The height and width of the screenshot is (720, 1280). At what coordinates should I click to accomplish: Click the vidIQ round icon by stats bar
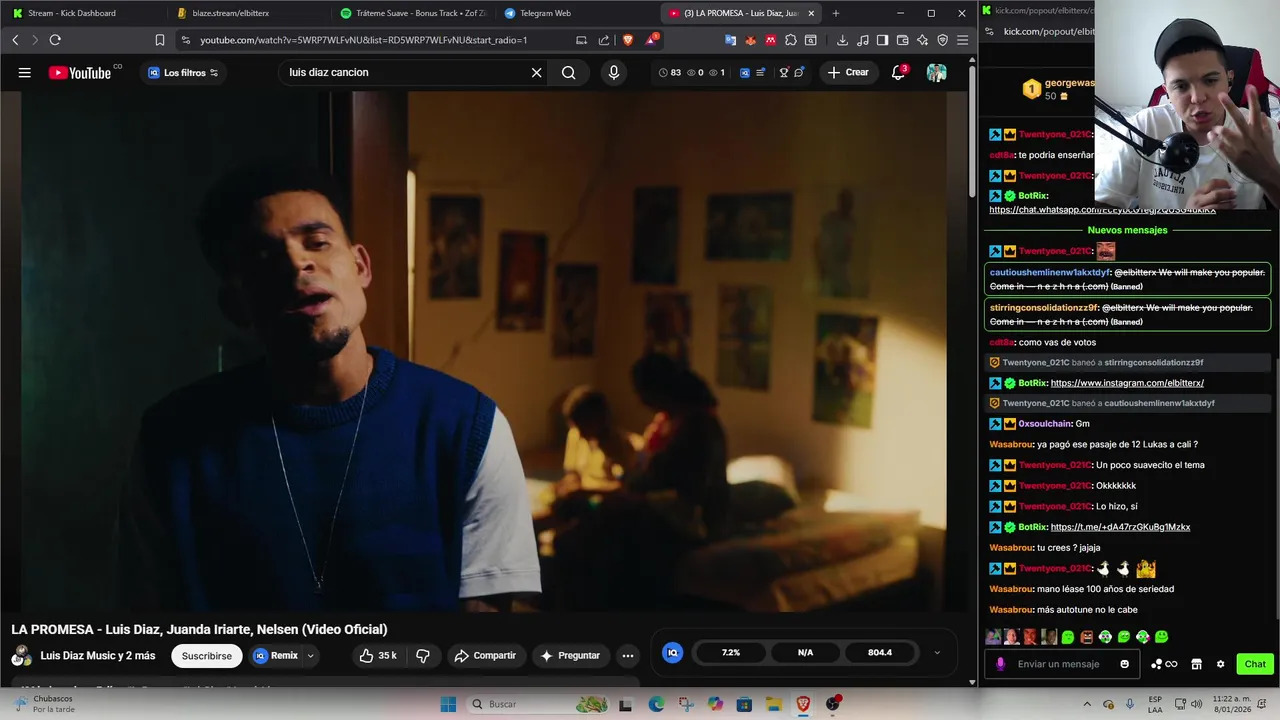click(x=672, y=652)
